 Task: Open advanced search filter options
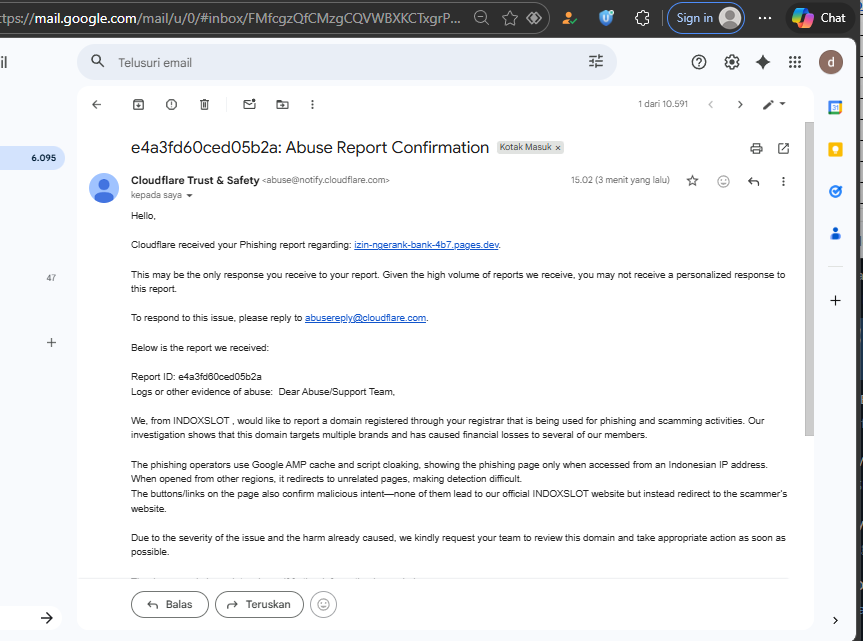(x=596, y=62)
